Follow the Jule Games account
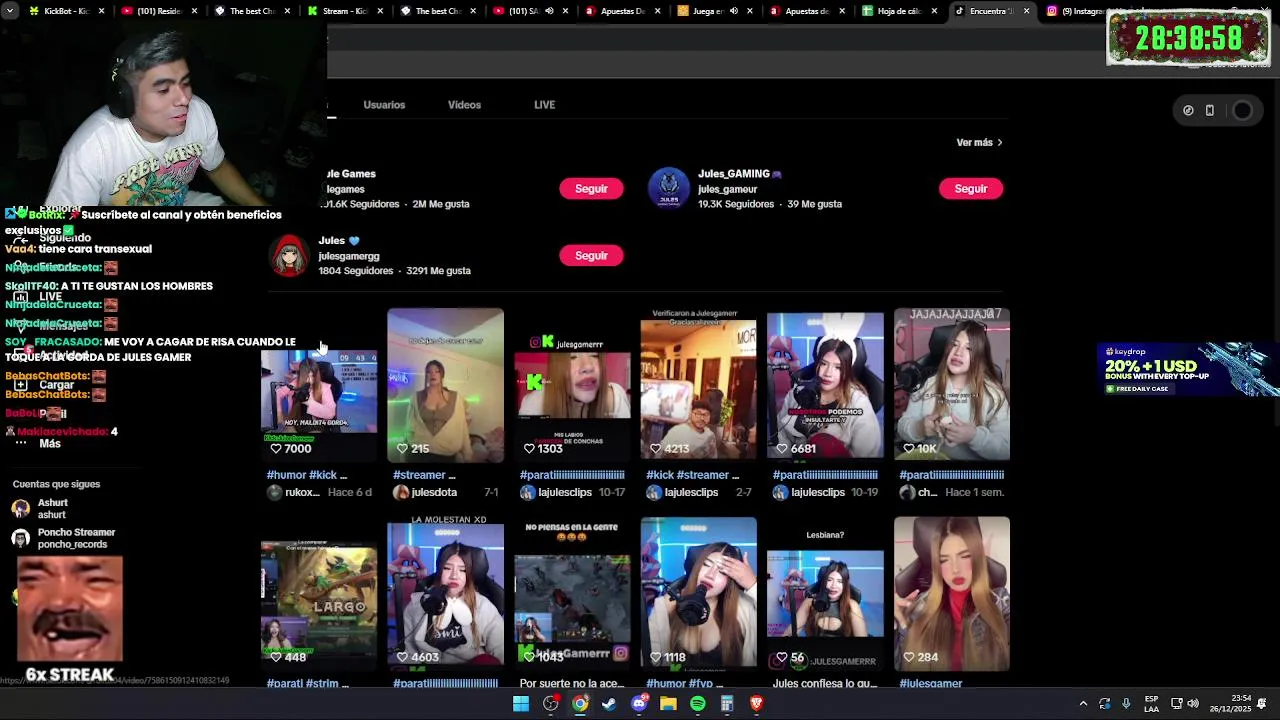1280x720 pixels. point(591,188)
